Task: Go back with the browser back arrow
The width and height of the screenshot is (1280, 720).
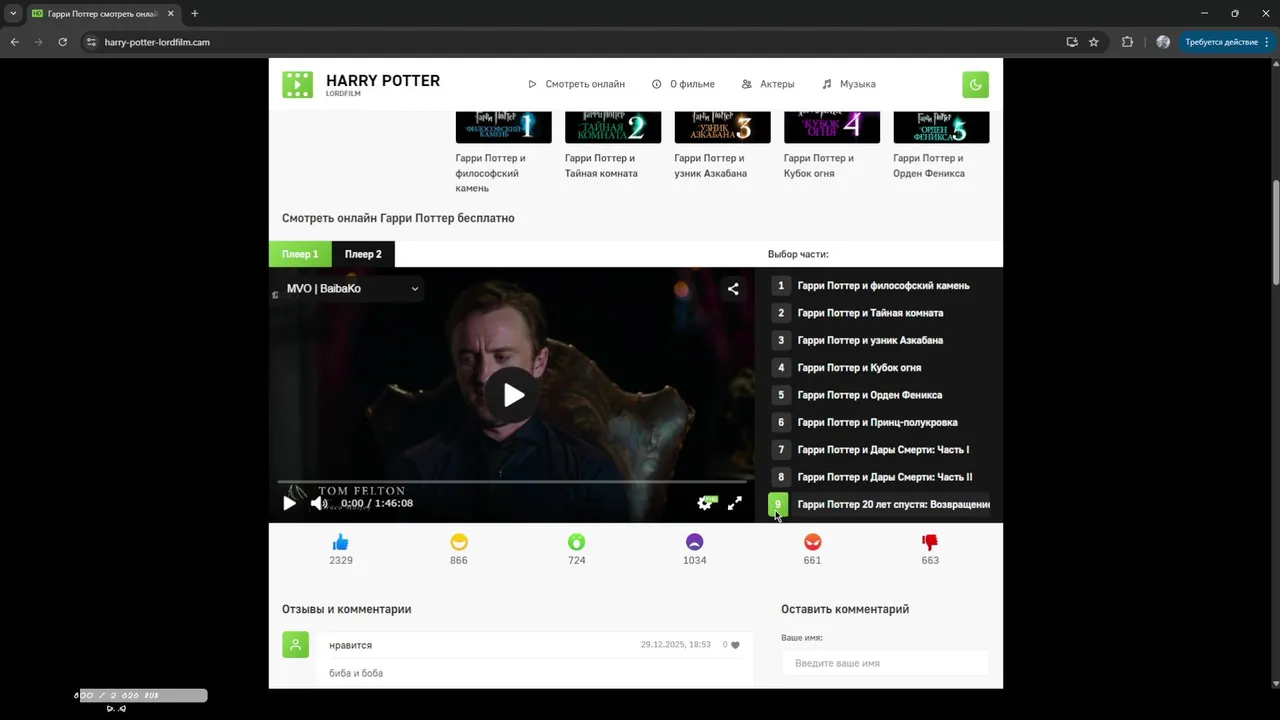Action: 14,42
